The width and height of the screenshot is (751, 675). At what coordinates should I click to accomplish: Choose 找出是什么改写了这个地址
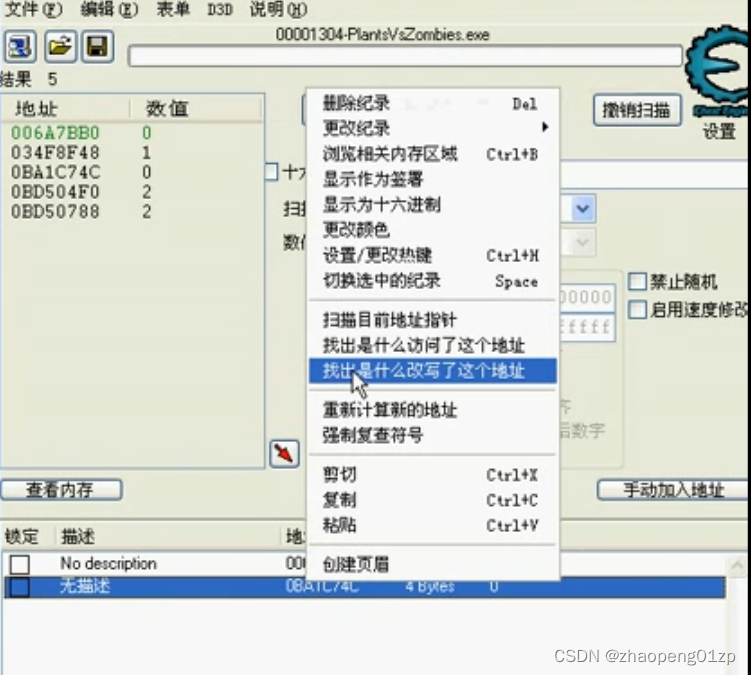point(433,370)
